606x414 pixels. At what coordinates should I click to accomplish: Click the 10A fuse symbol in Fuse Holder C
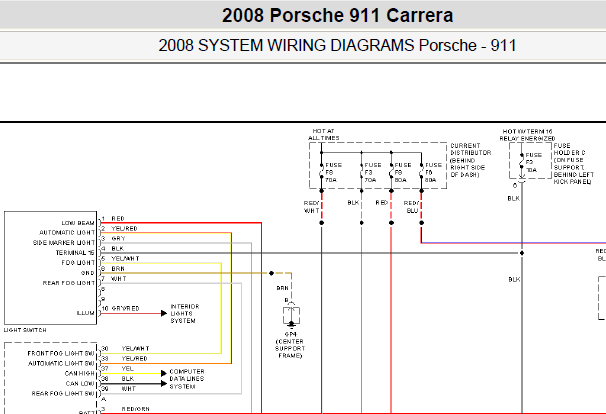(x=521, y=161)
